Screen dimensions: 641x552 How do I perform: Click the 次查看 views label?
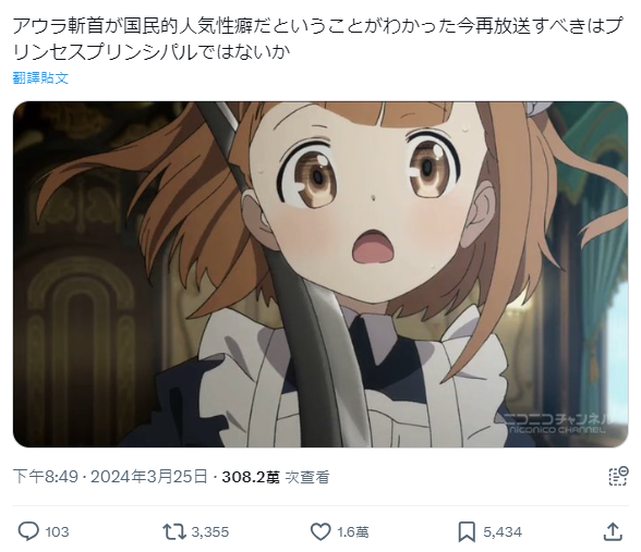pyautogui.click(x=307, y=477)
